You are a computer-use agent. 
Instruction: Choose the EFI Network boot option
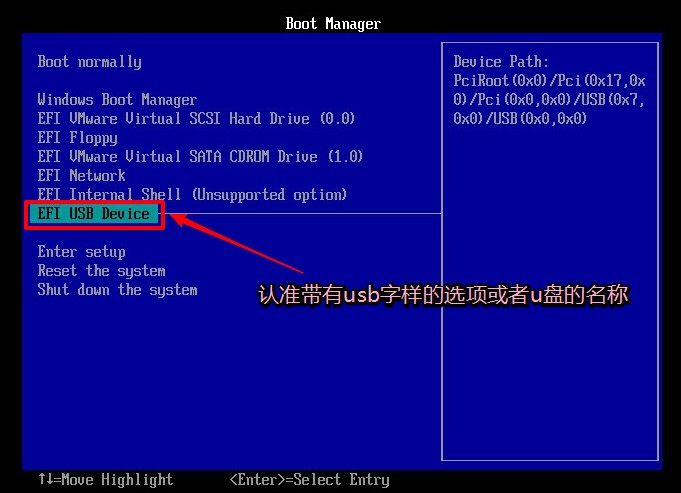coord(81,176)
